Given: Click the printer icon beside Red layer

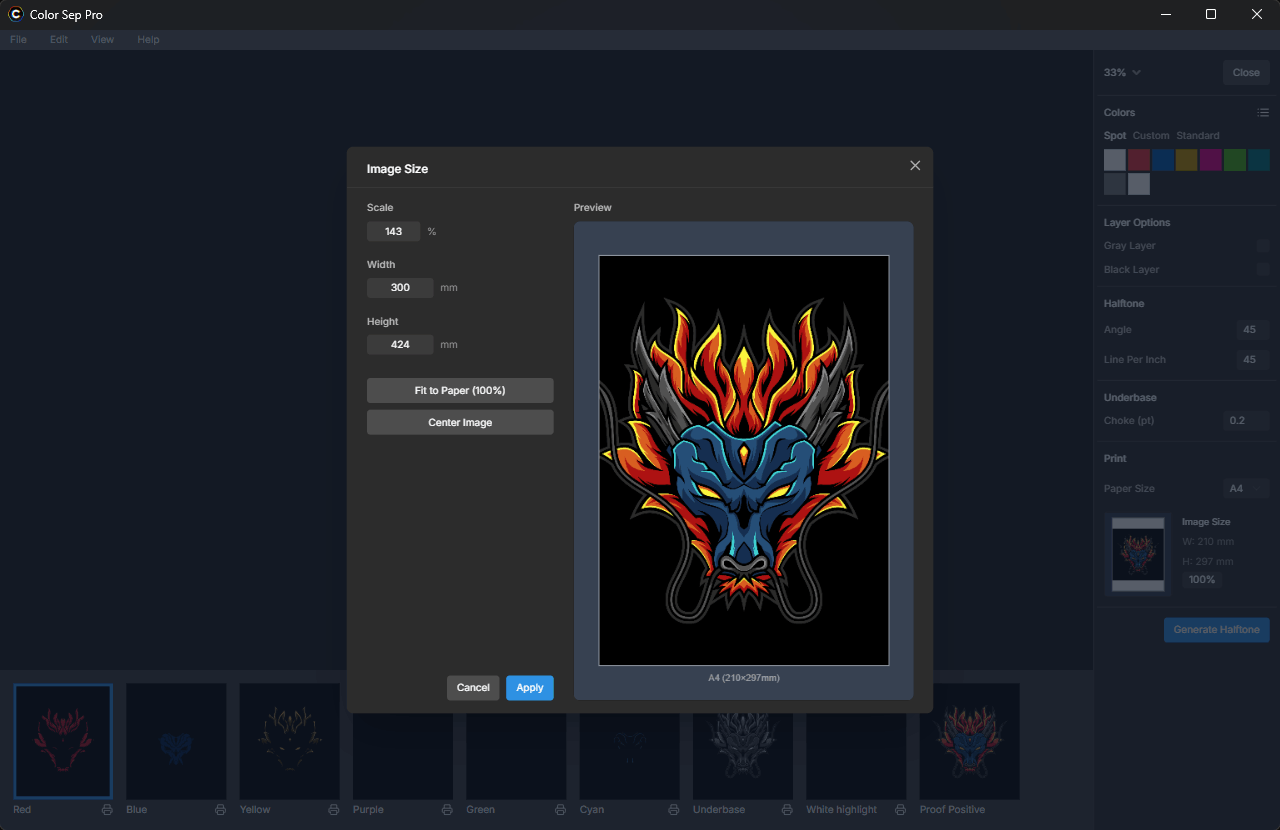Looking at the screenshot, I should click(x=107, y=810).
